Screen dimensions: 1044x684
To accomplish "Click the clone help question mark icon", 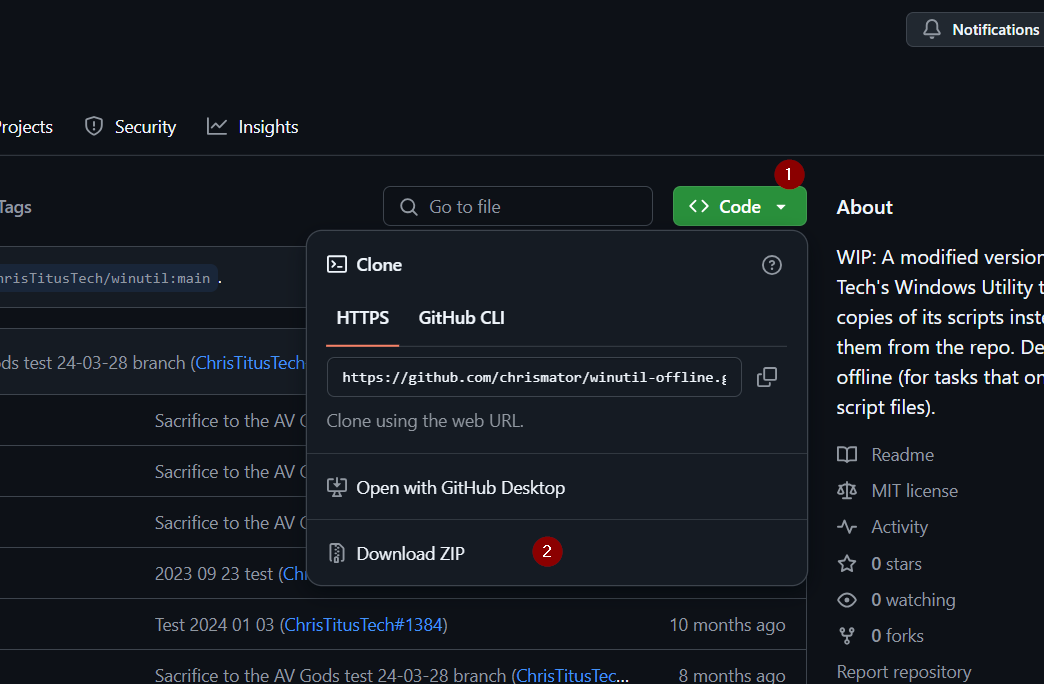I will [x=772, y=265].
